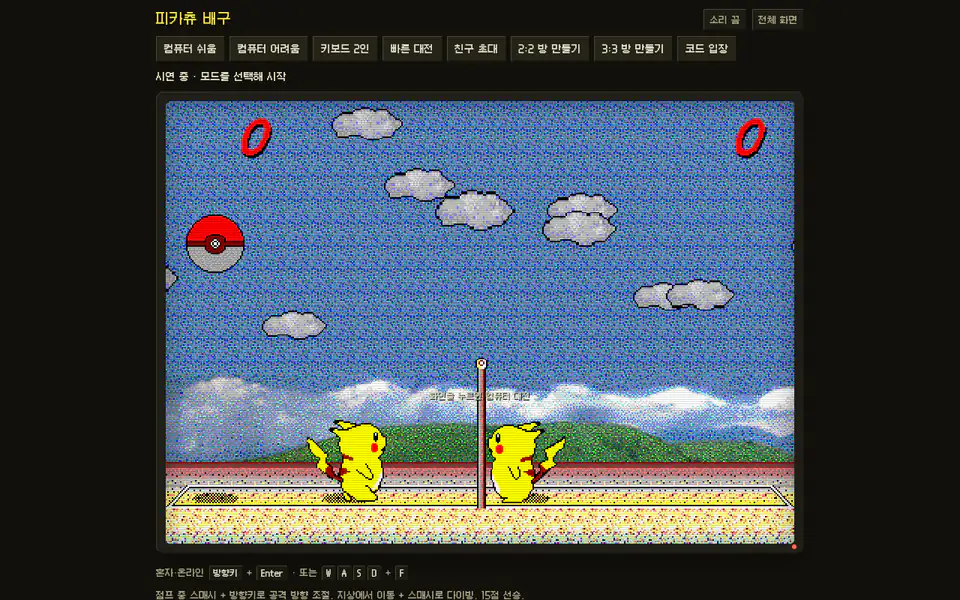Open the 친구 초대 option

[x=476, y=49]
